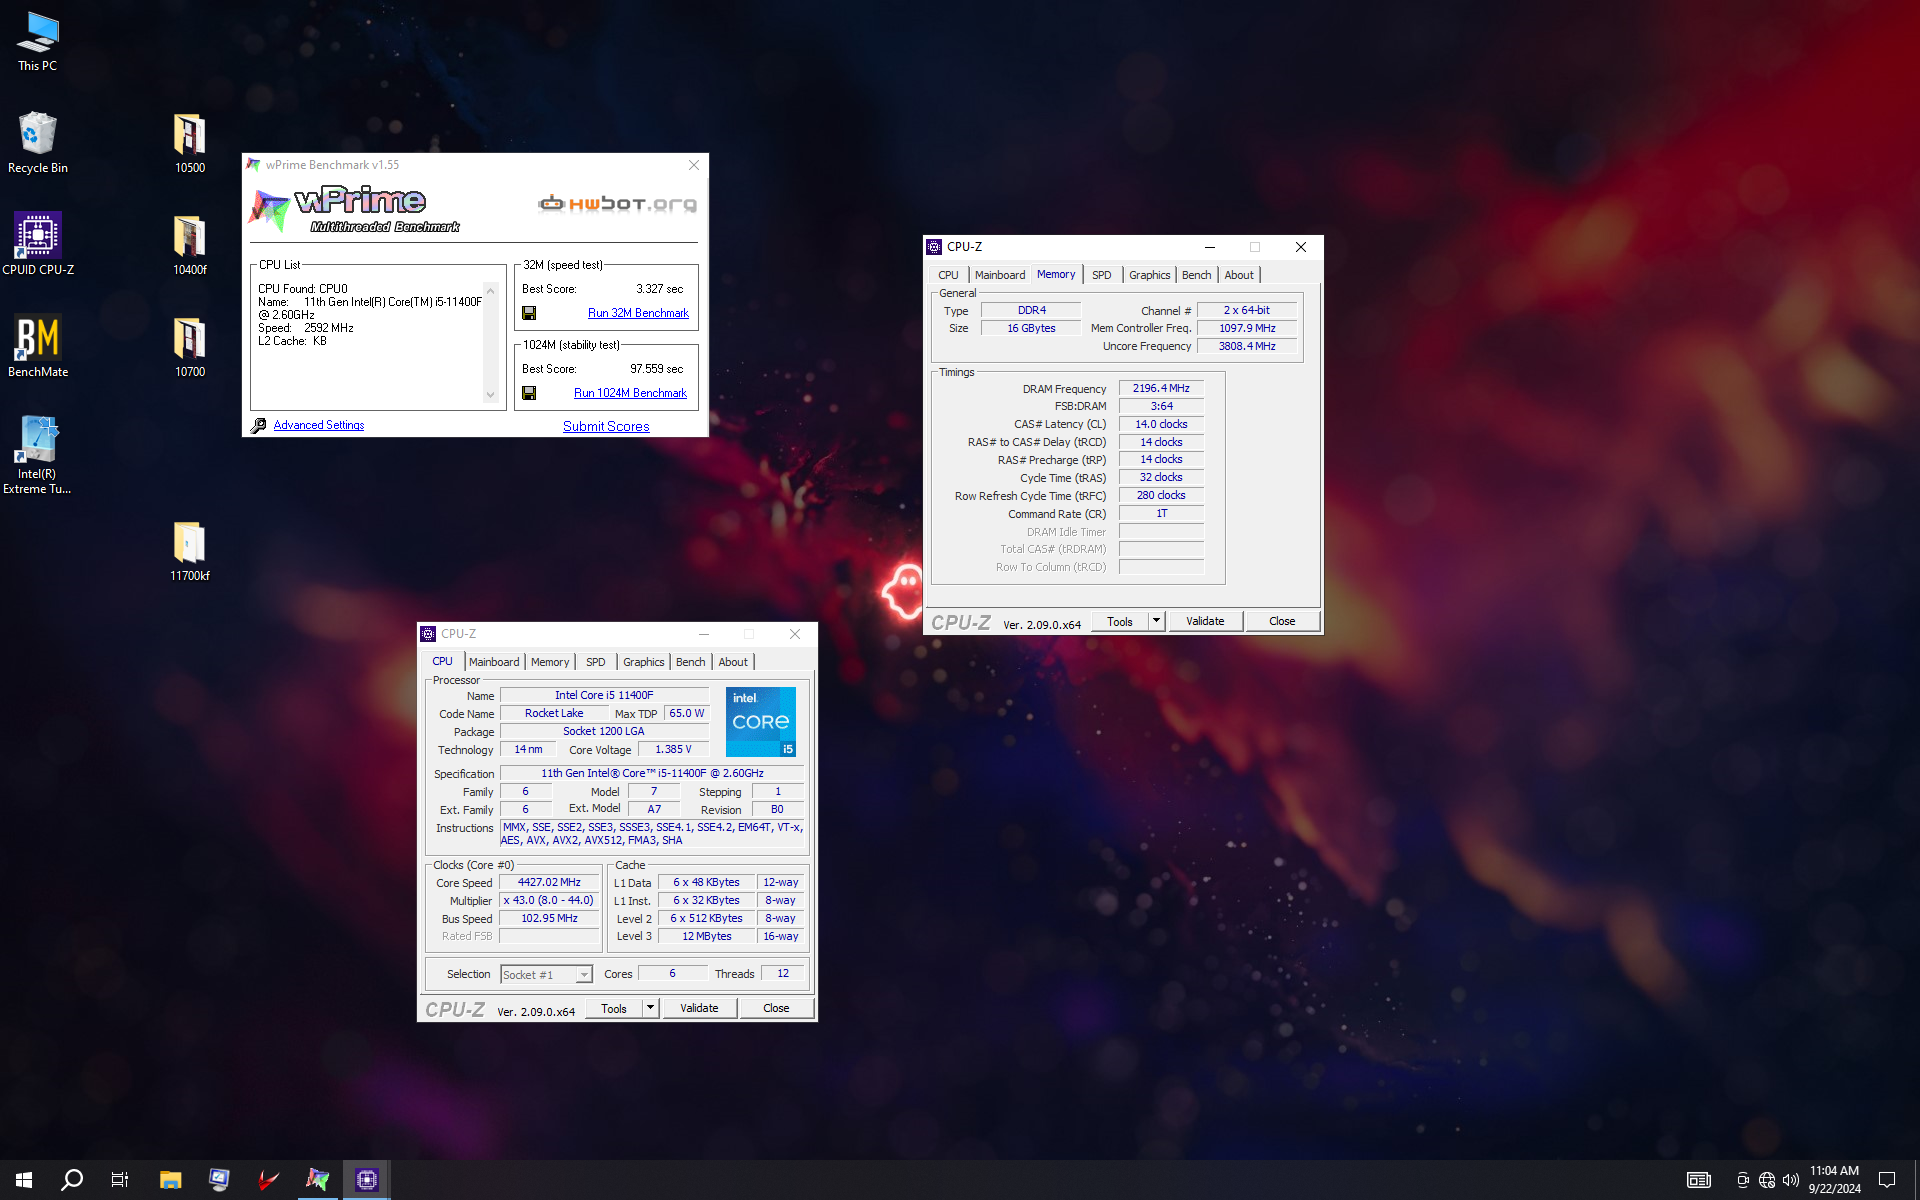Screen dimensions: 1920x1200
Task: Switch to CPU tab in Memory CPU-Z window
Action: coord(948,275)
